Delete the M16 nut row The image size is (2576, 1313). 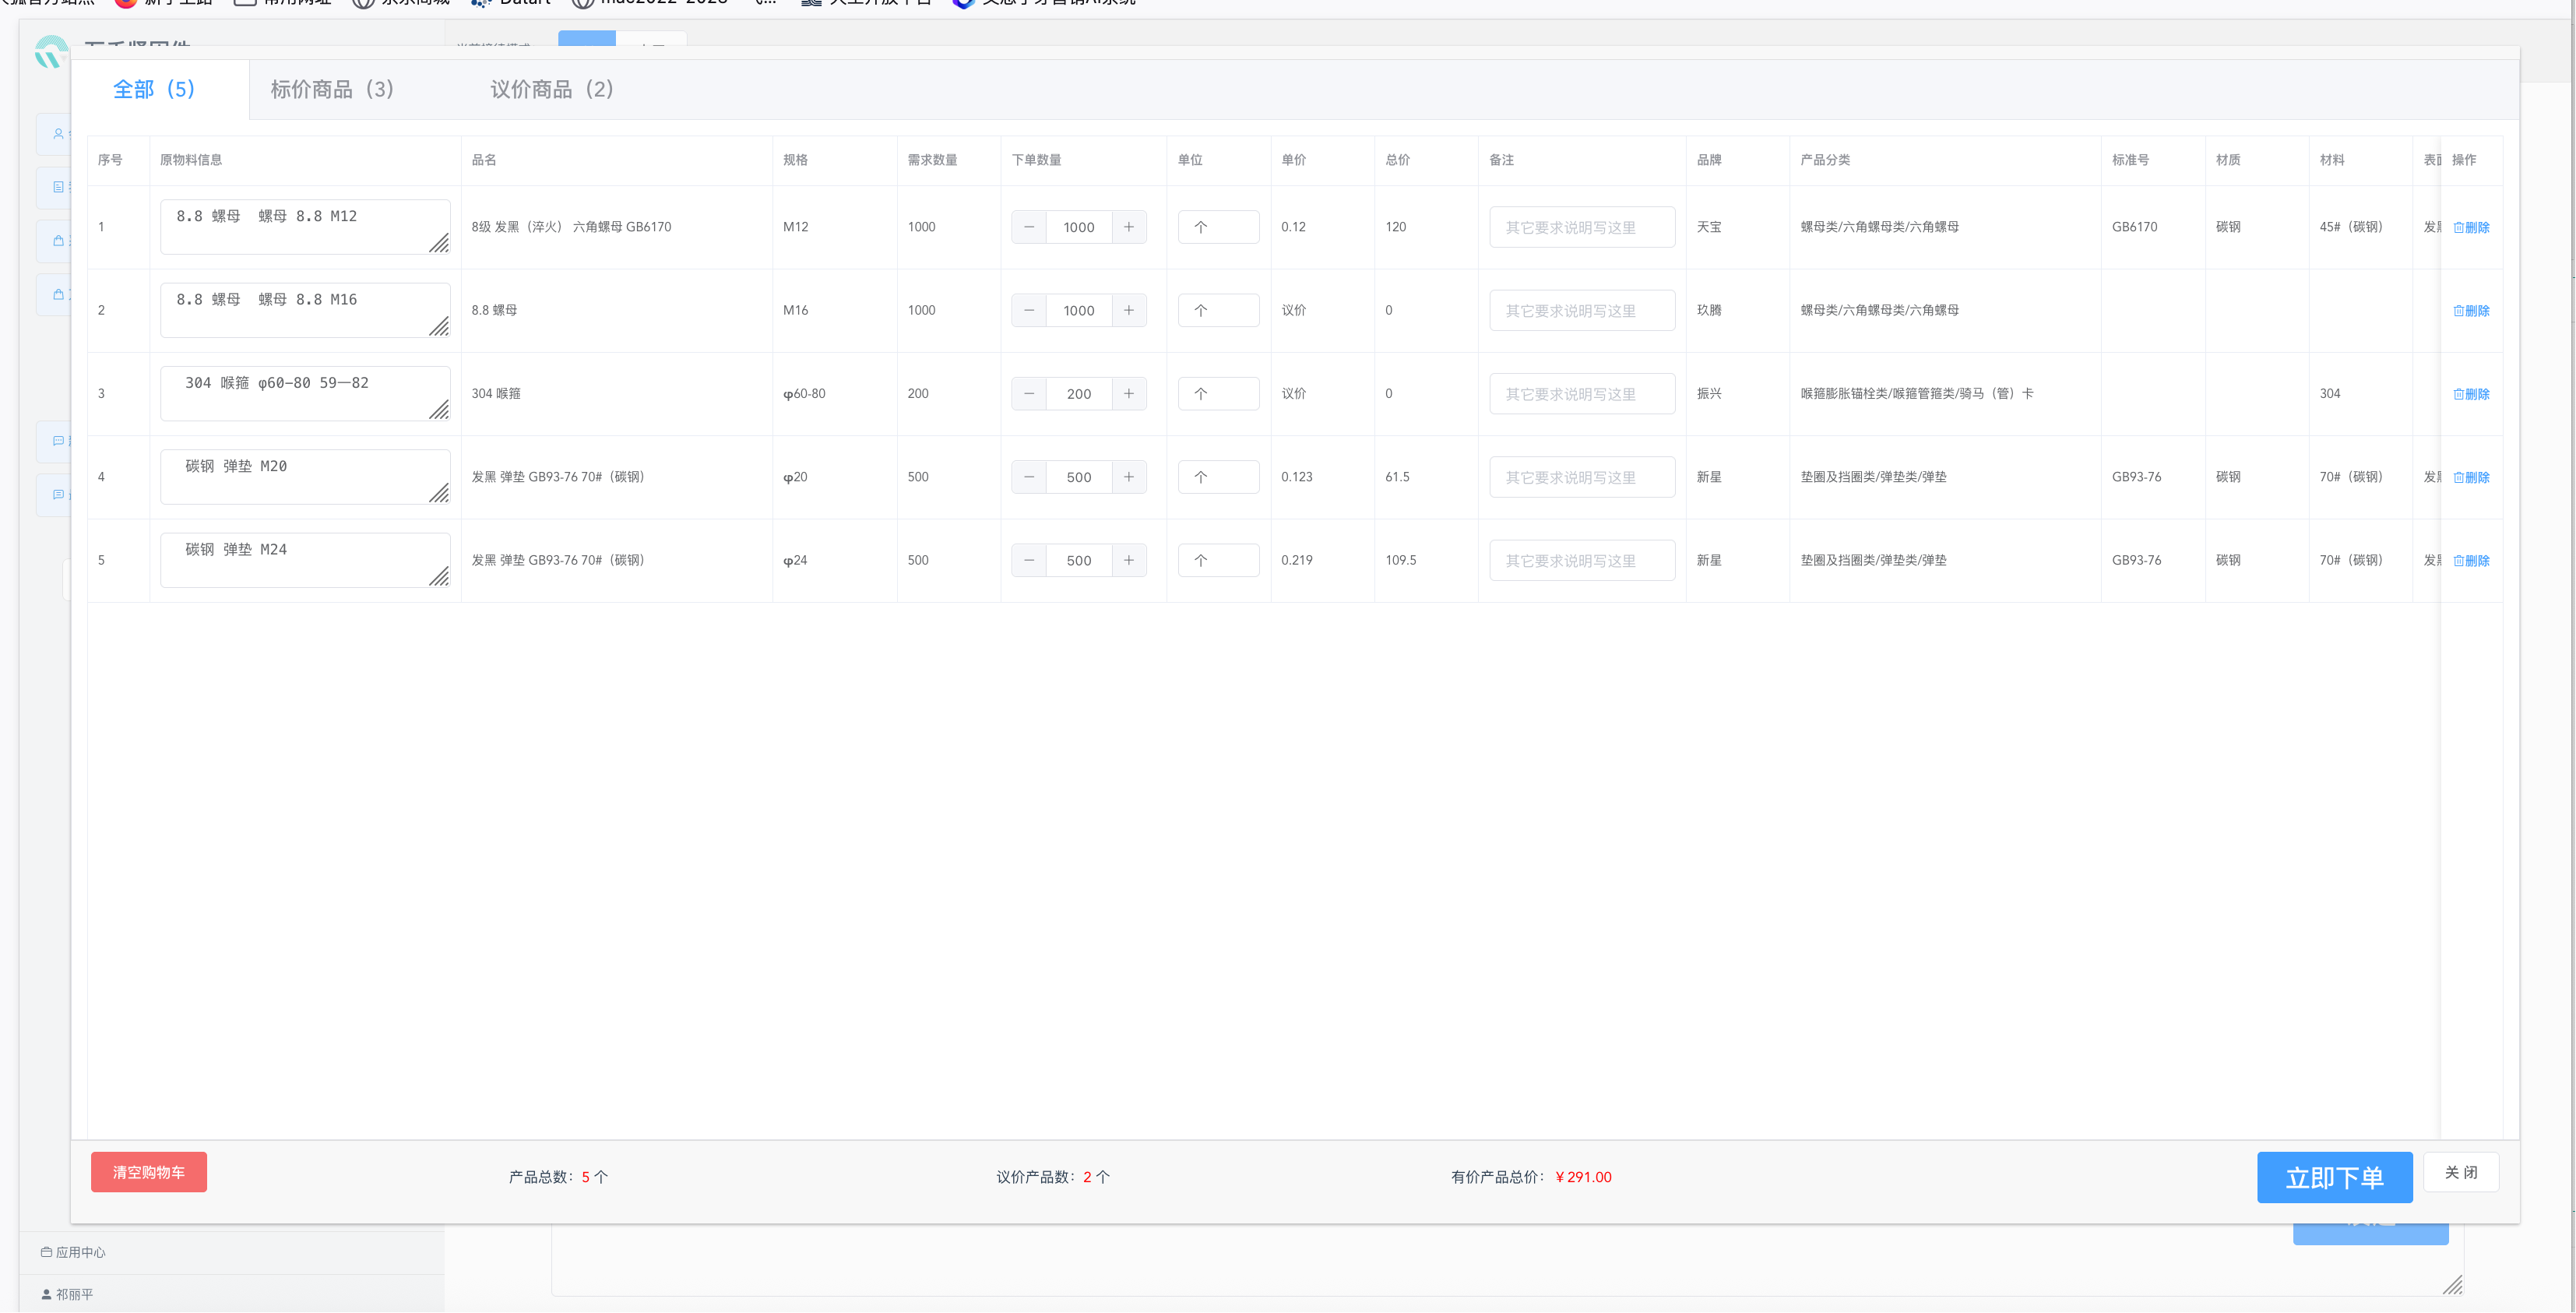[x=2470, y=311]
